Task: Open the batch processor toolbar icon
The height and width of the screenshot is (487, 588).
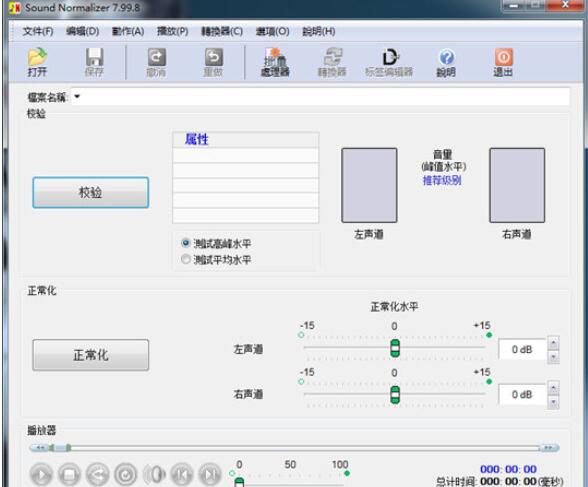Action: 275,57
